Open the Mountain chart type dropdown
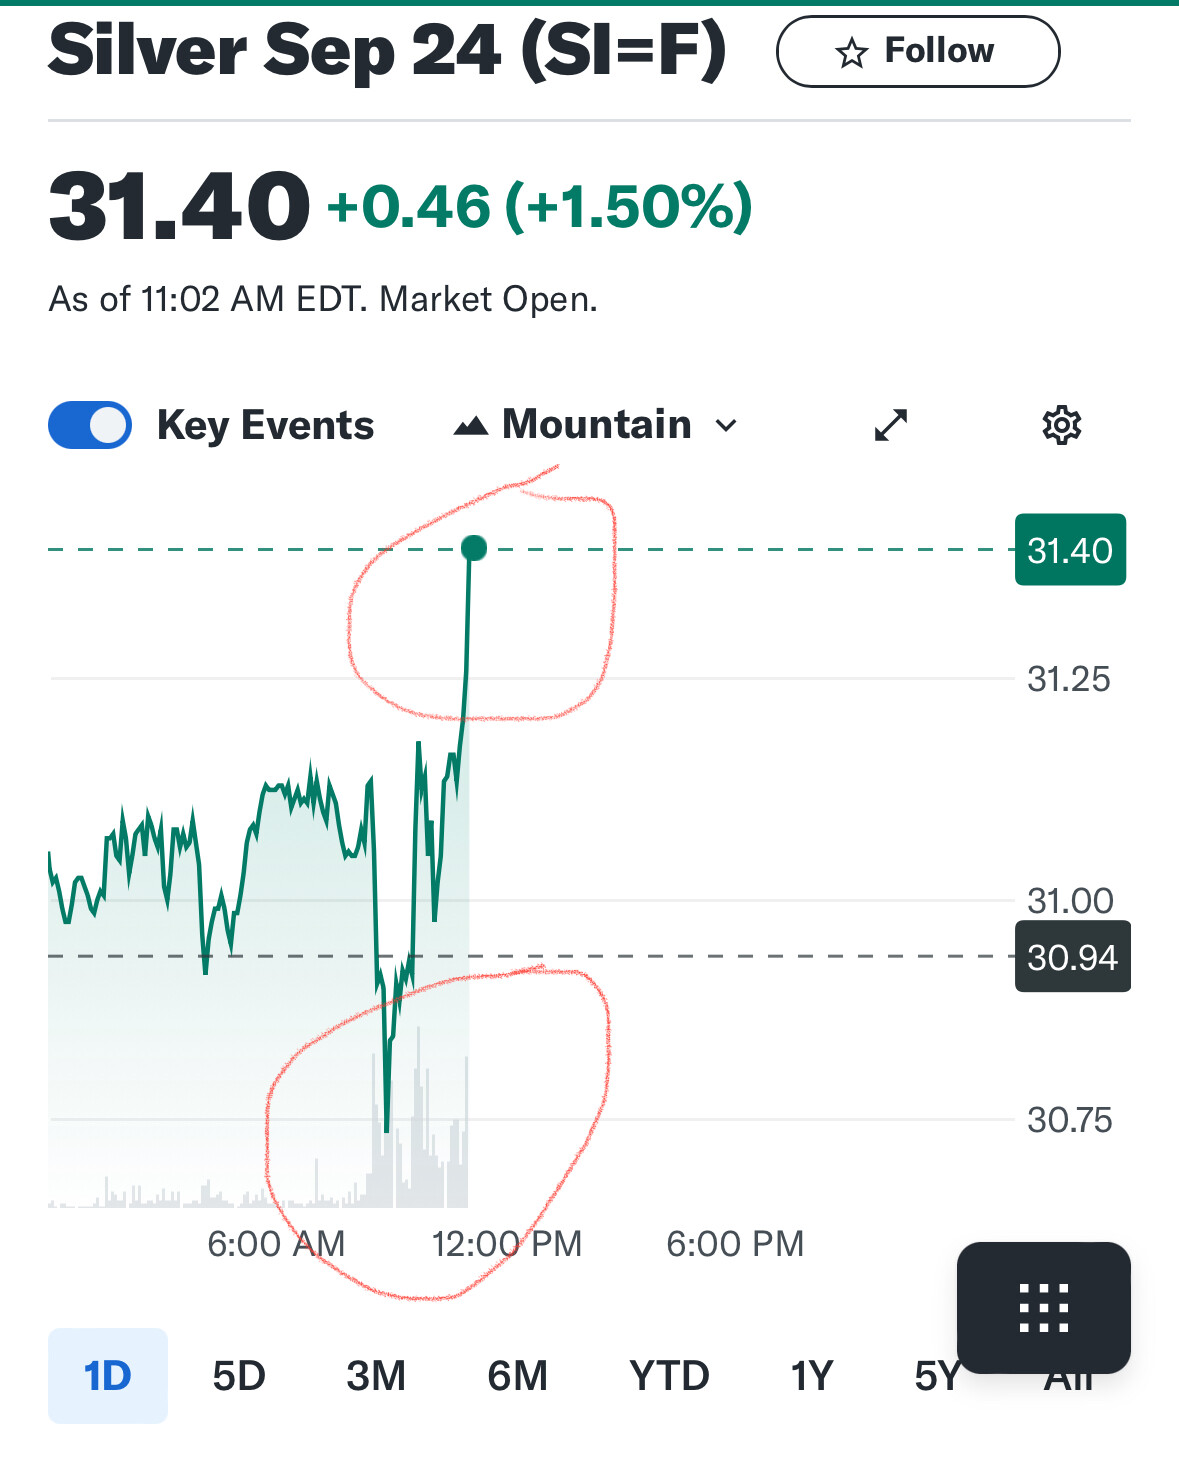Screen dimensions: 1179x1467 click(596, 425)
